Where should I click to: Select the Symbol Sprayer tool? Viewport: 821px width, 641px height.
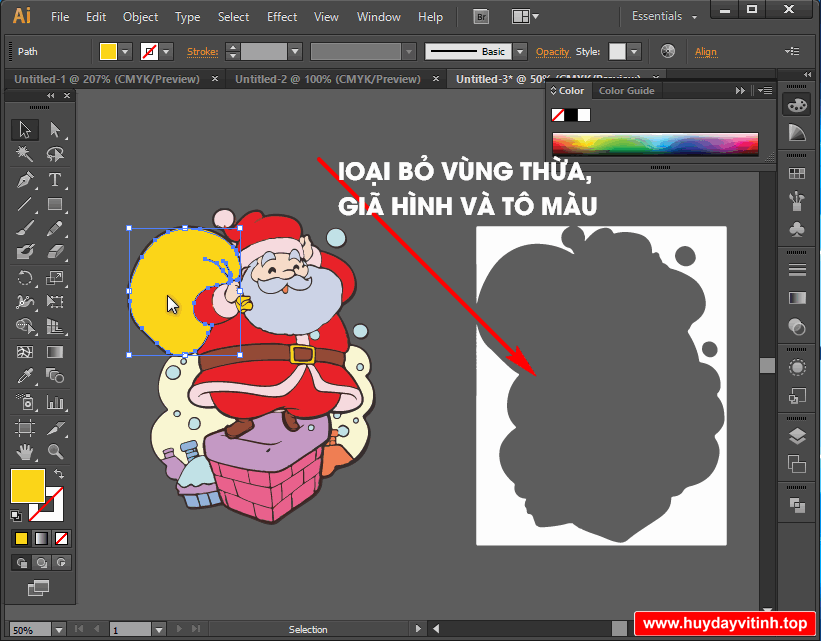point(25,402)
